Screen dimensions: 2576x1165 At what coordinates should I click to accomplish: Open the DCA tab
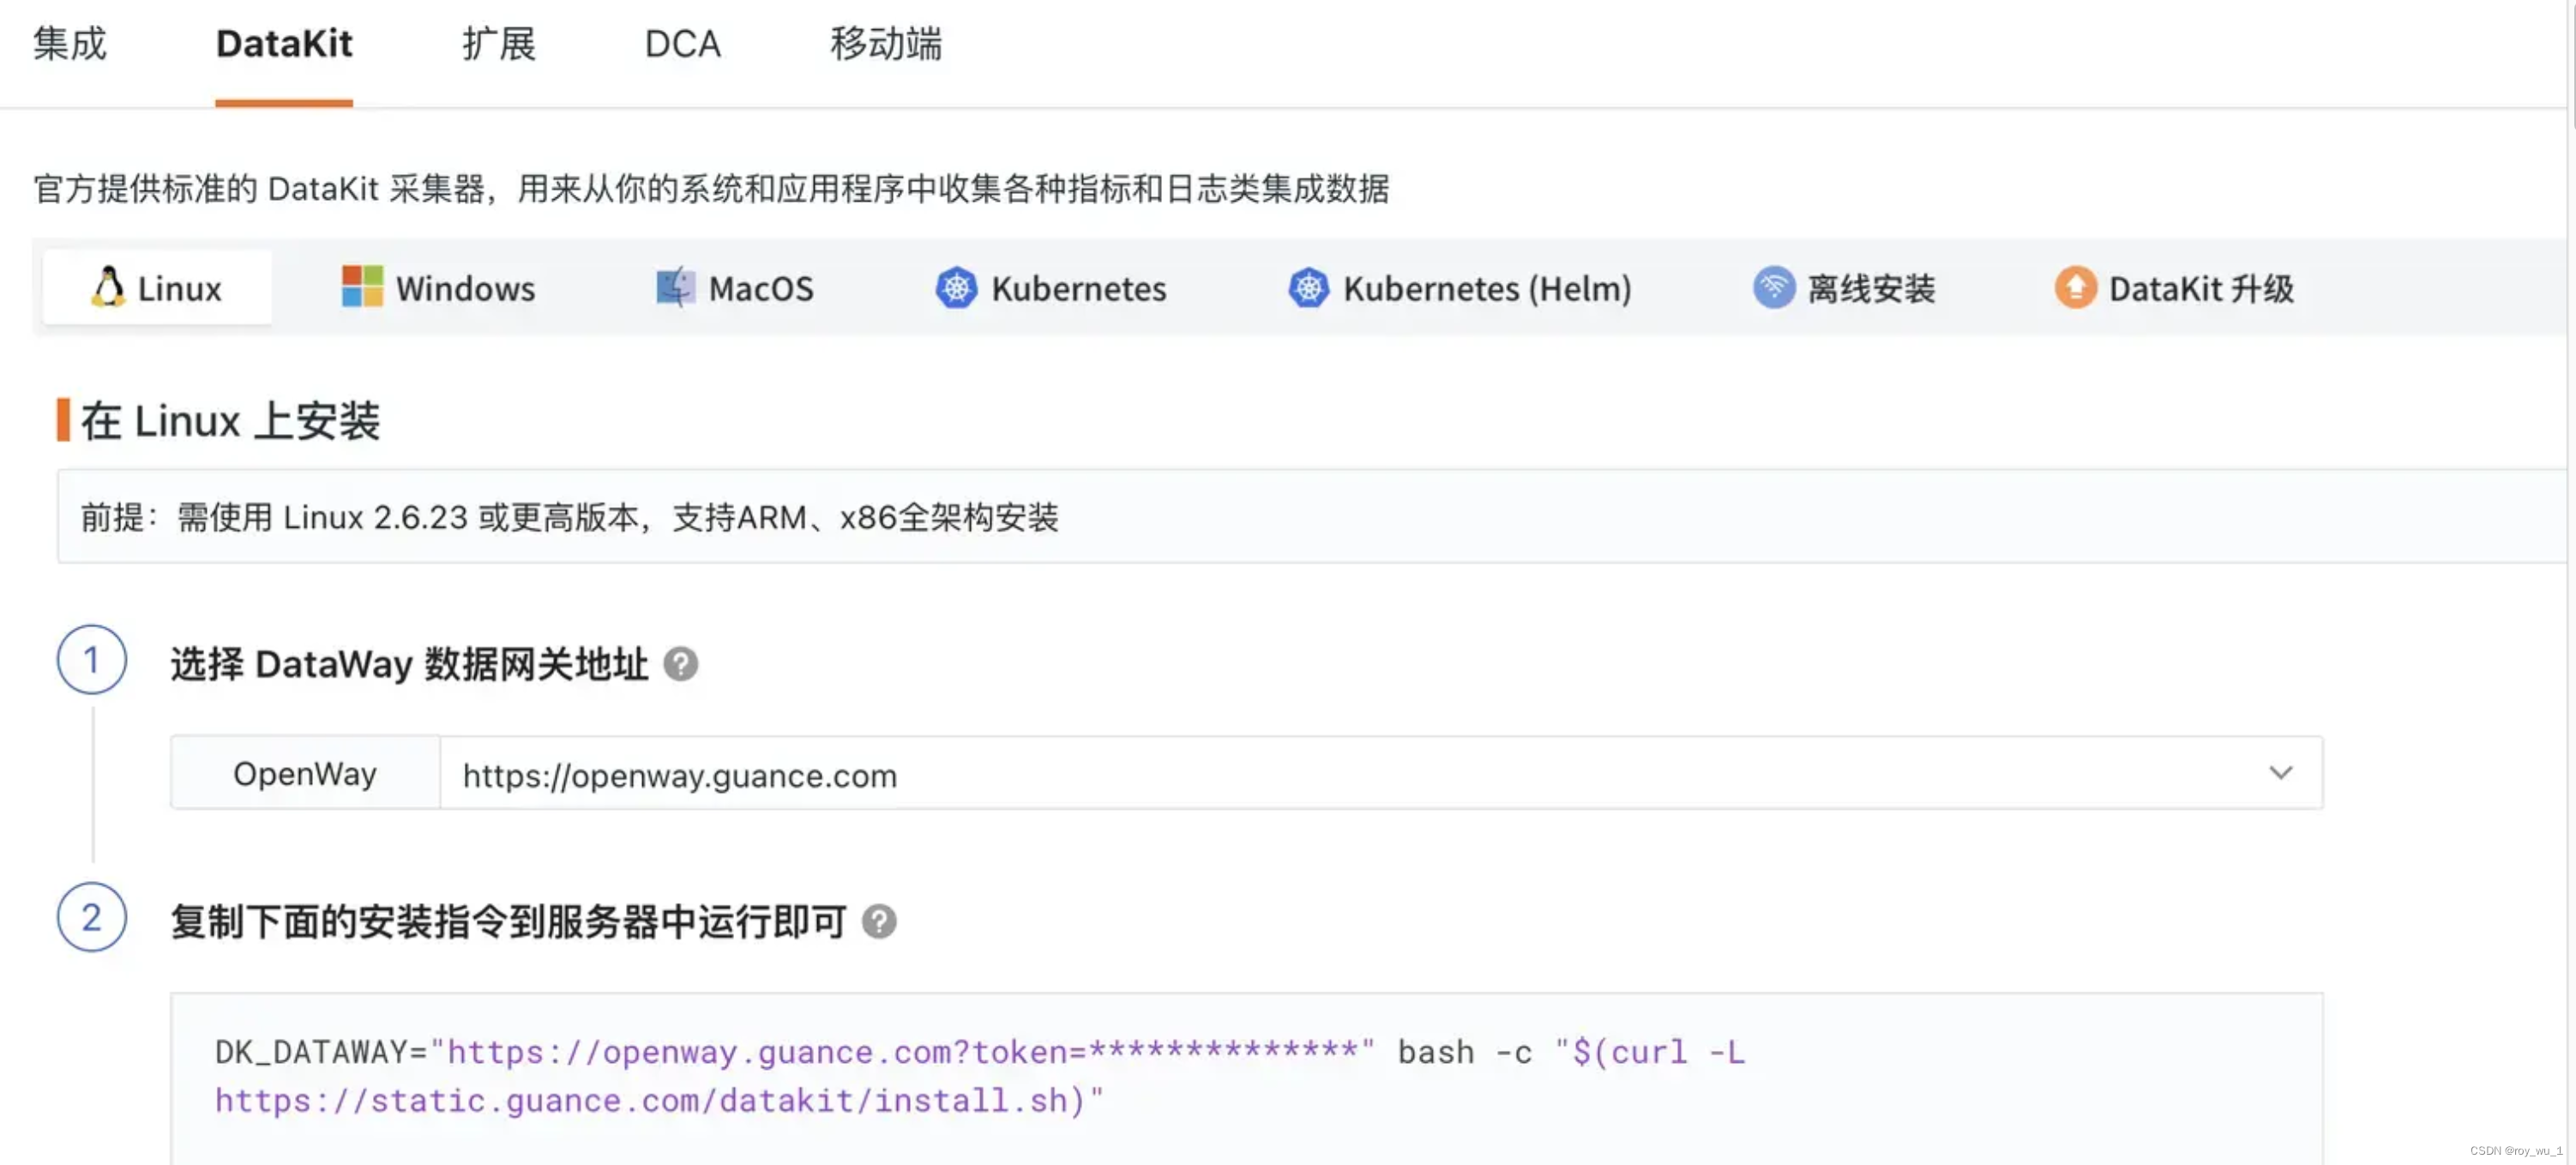683,44
